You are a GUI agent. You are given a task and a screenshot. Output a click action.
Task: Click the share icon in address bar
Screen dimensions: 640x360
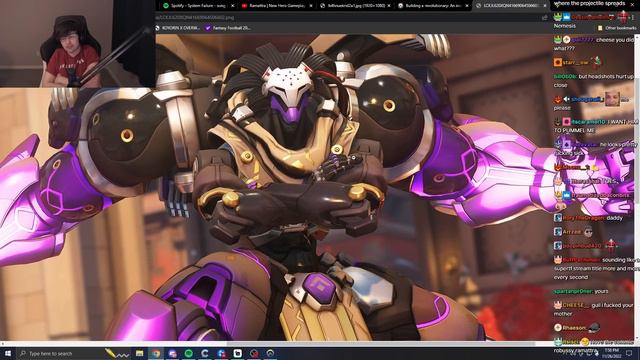[x=544, y=18]
